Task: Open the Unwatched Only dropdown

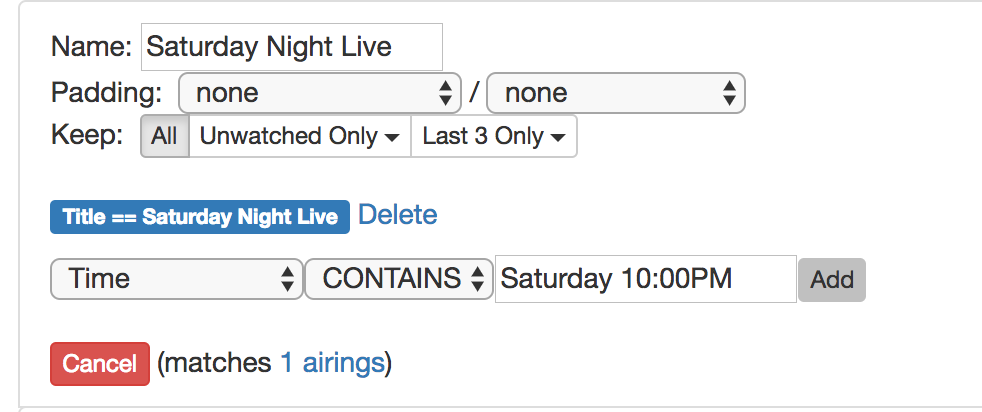Action: pyautogui.click(x=299, y=137)
